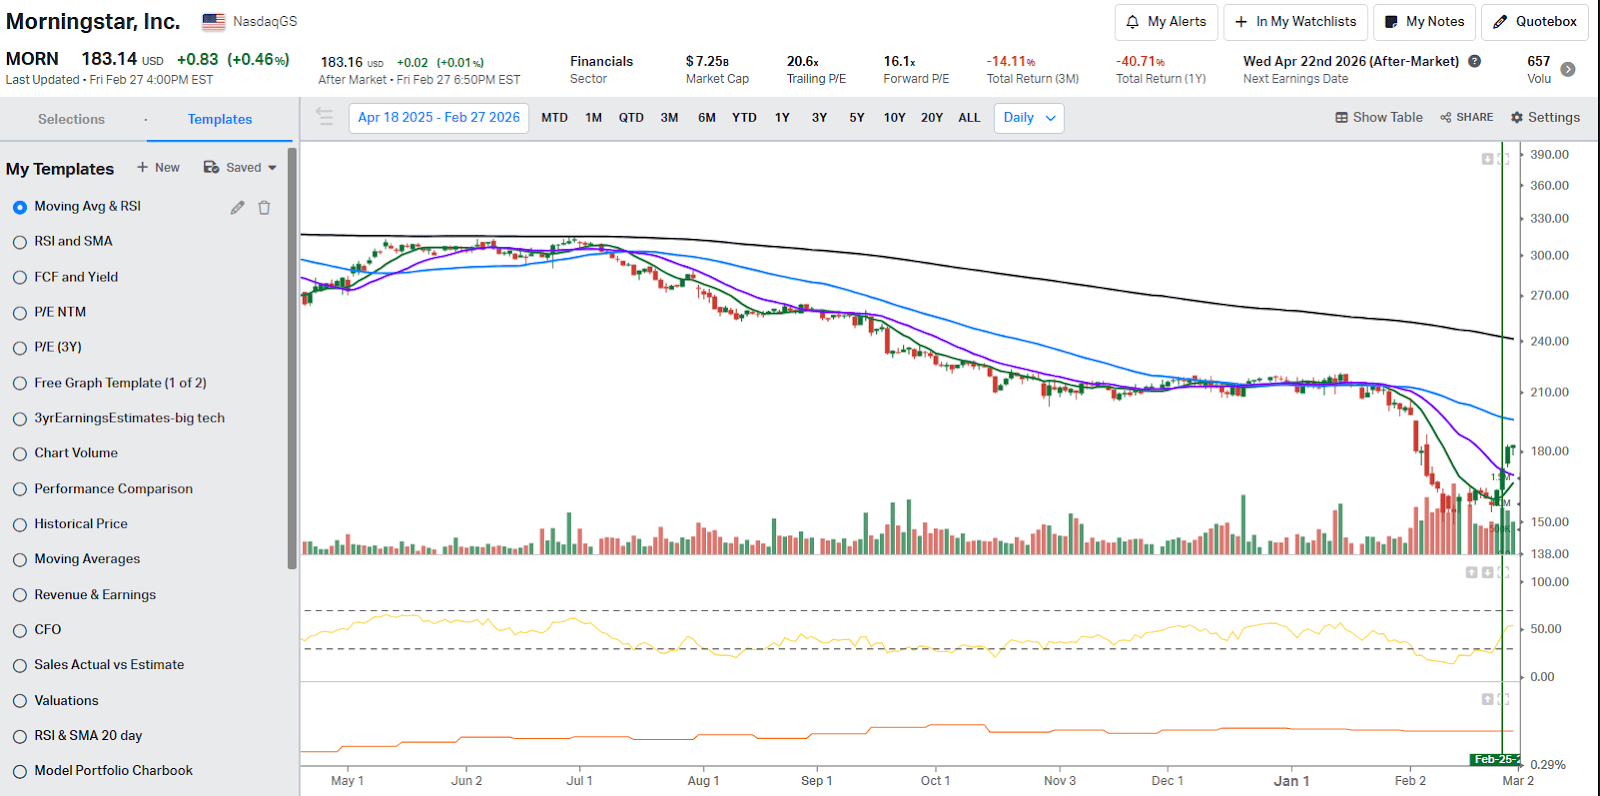The width and height of the screenshot is (1600, 796).
Task: Click the Saved disk icon
Action: coord(211,167)
